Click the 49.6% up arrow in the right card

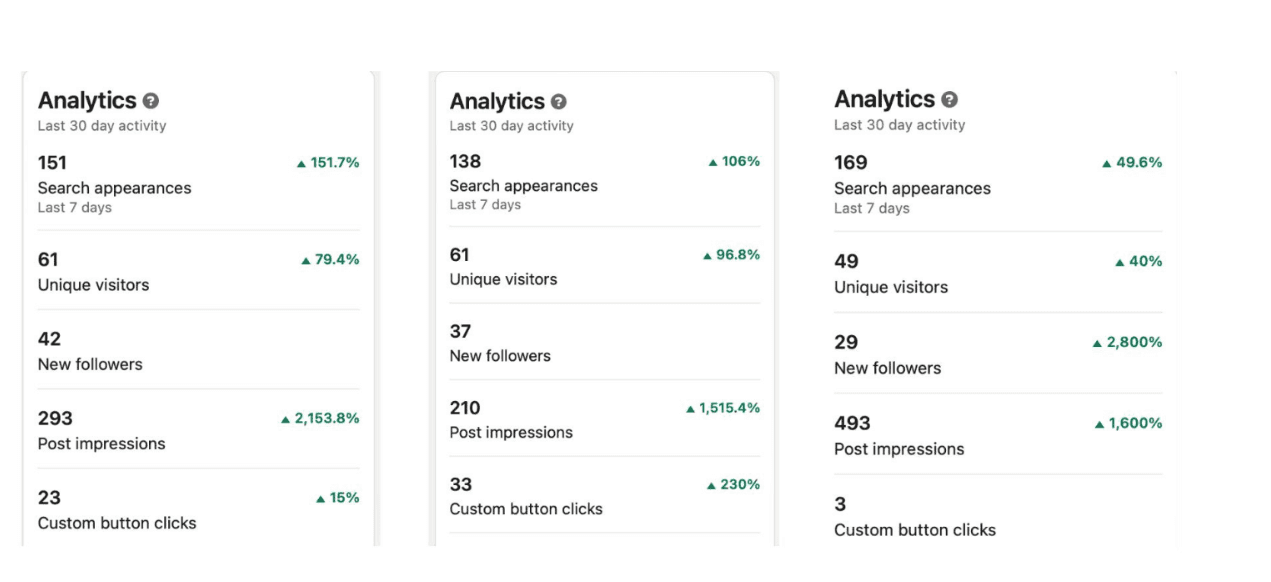(1107, 163)
